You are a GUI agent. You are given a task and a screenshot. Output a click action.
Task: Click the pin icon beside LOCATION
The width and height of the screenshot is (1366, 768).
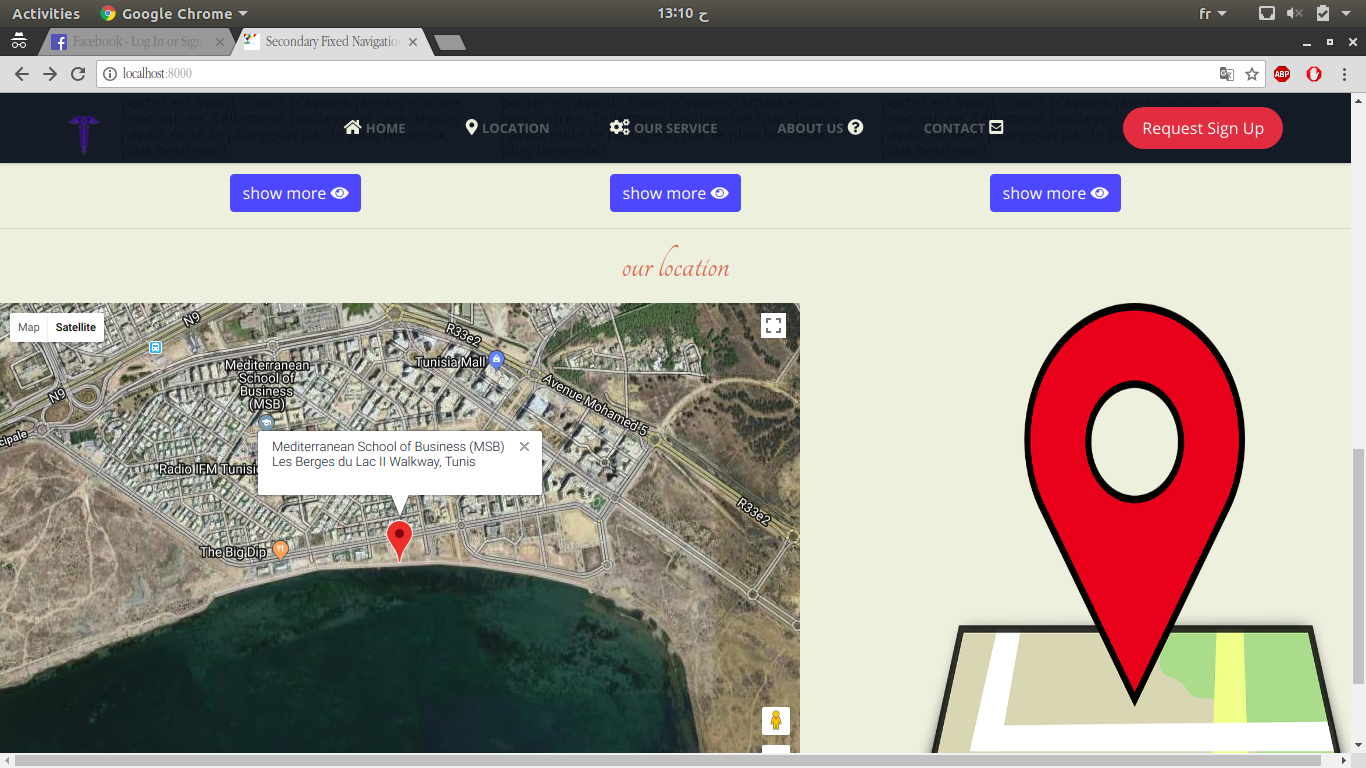(472, 127)
